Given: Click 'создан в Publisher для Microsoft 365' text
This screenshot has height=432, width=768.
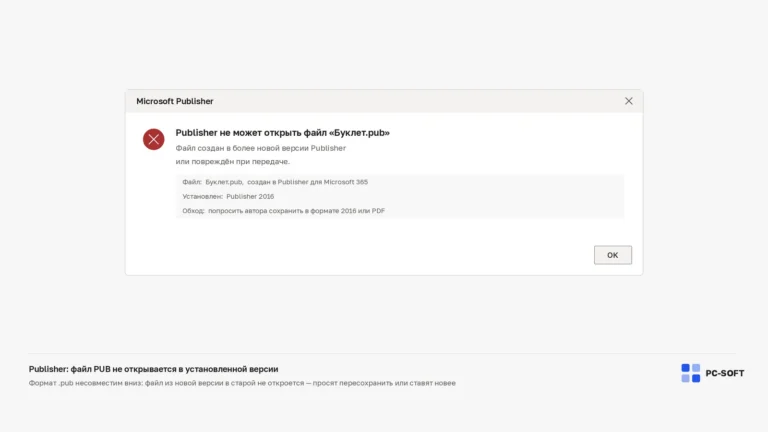Looking at the screenshot, I should point(307,182).
